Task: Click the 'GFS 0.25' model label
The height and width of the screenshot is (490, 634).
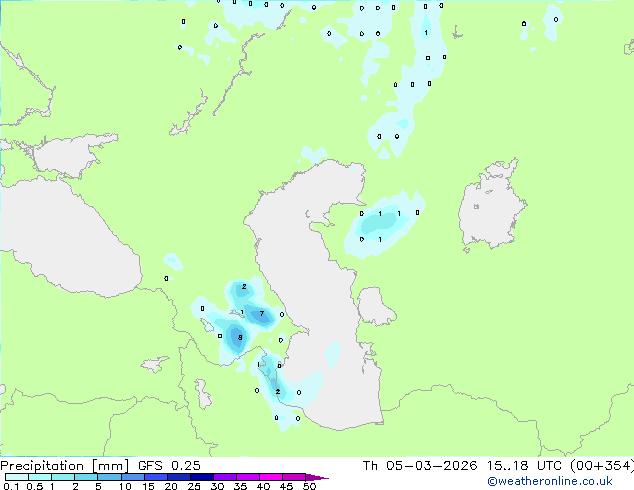Action: click(x=169, y=466)
